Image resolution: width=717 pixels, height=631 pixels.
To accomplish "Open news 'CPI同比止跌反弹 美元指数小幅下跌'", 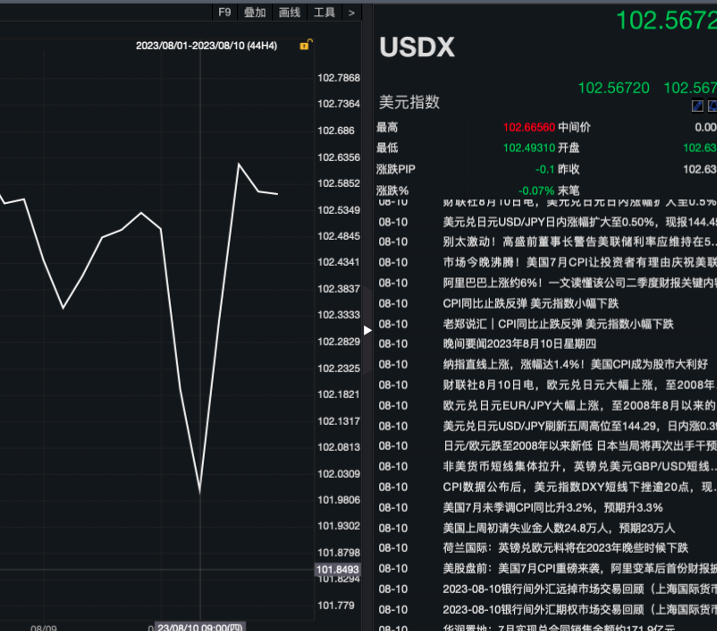I will tap(530, 303).
